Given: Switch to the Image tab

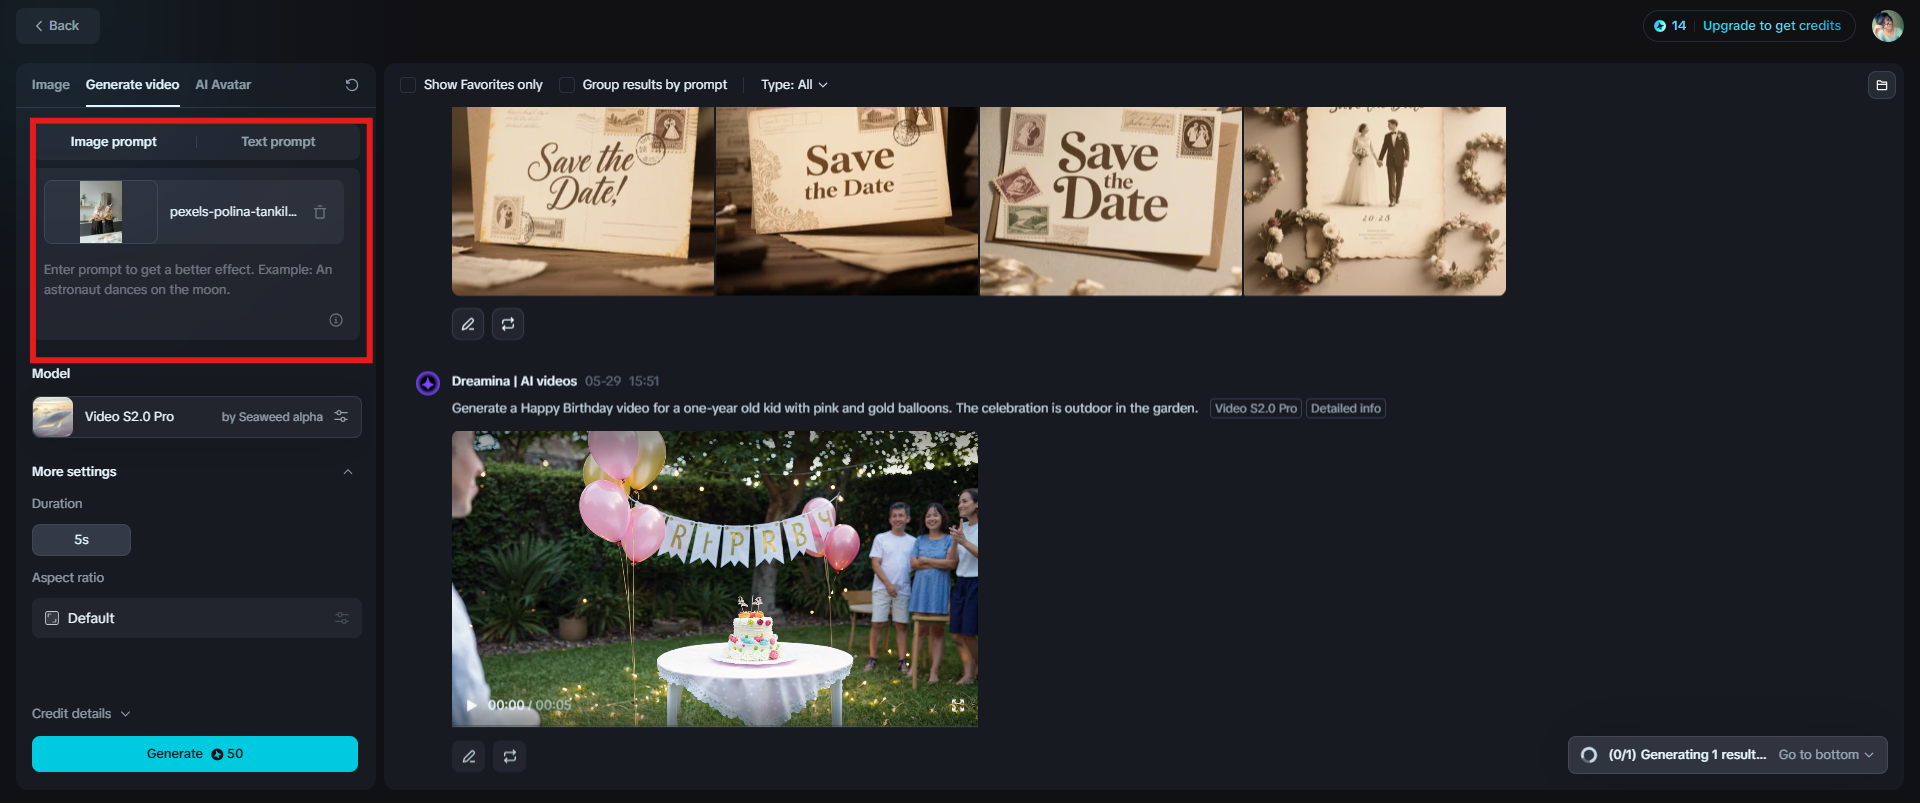Looking at the screenshot, I should (51, 85).
